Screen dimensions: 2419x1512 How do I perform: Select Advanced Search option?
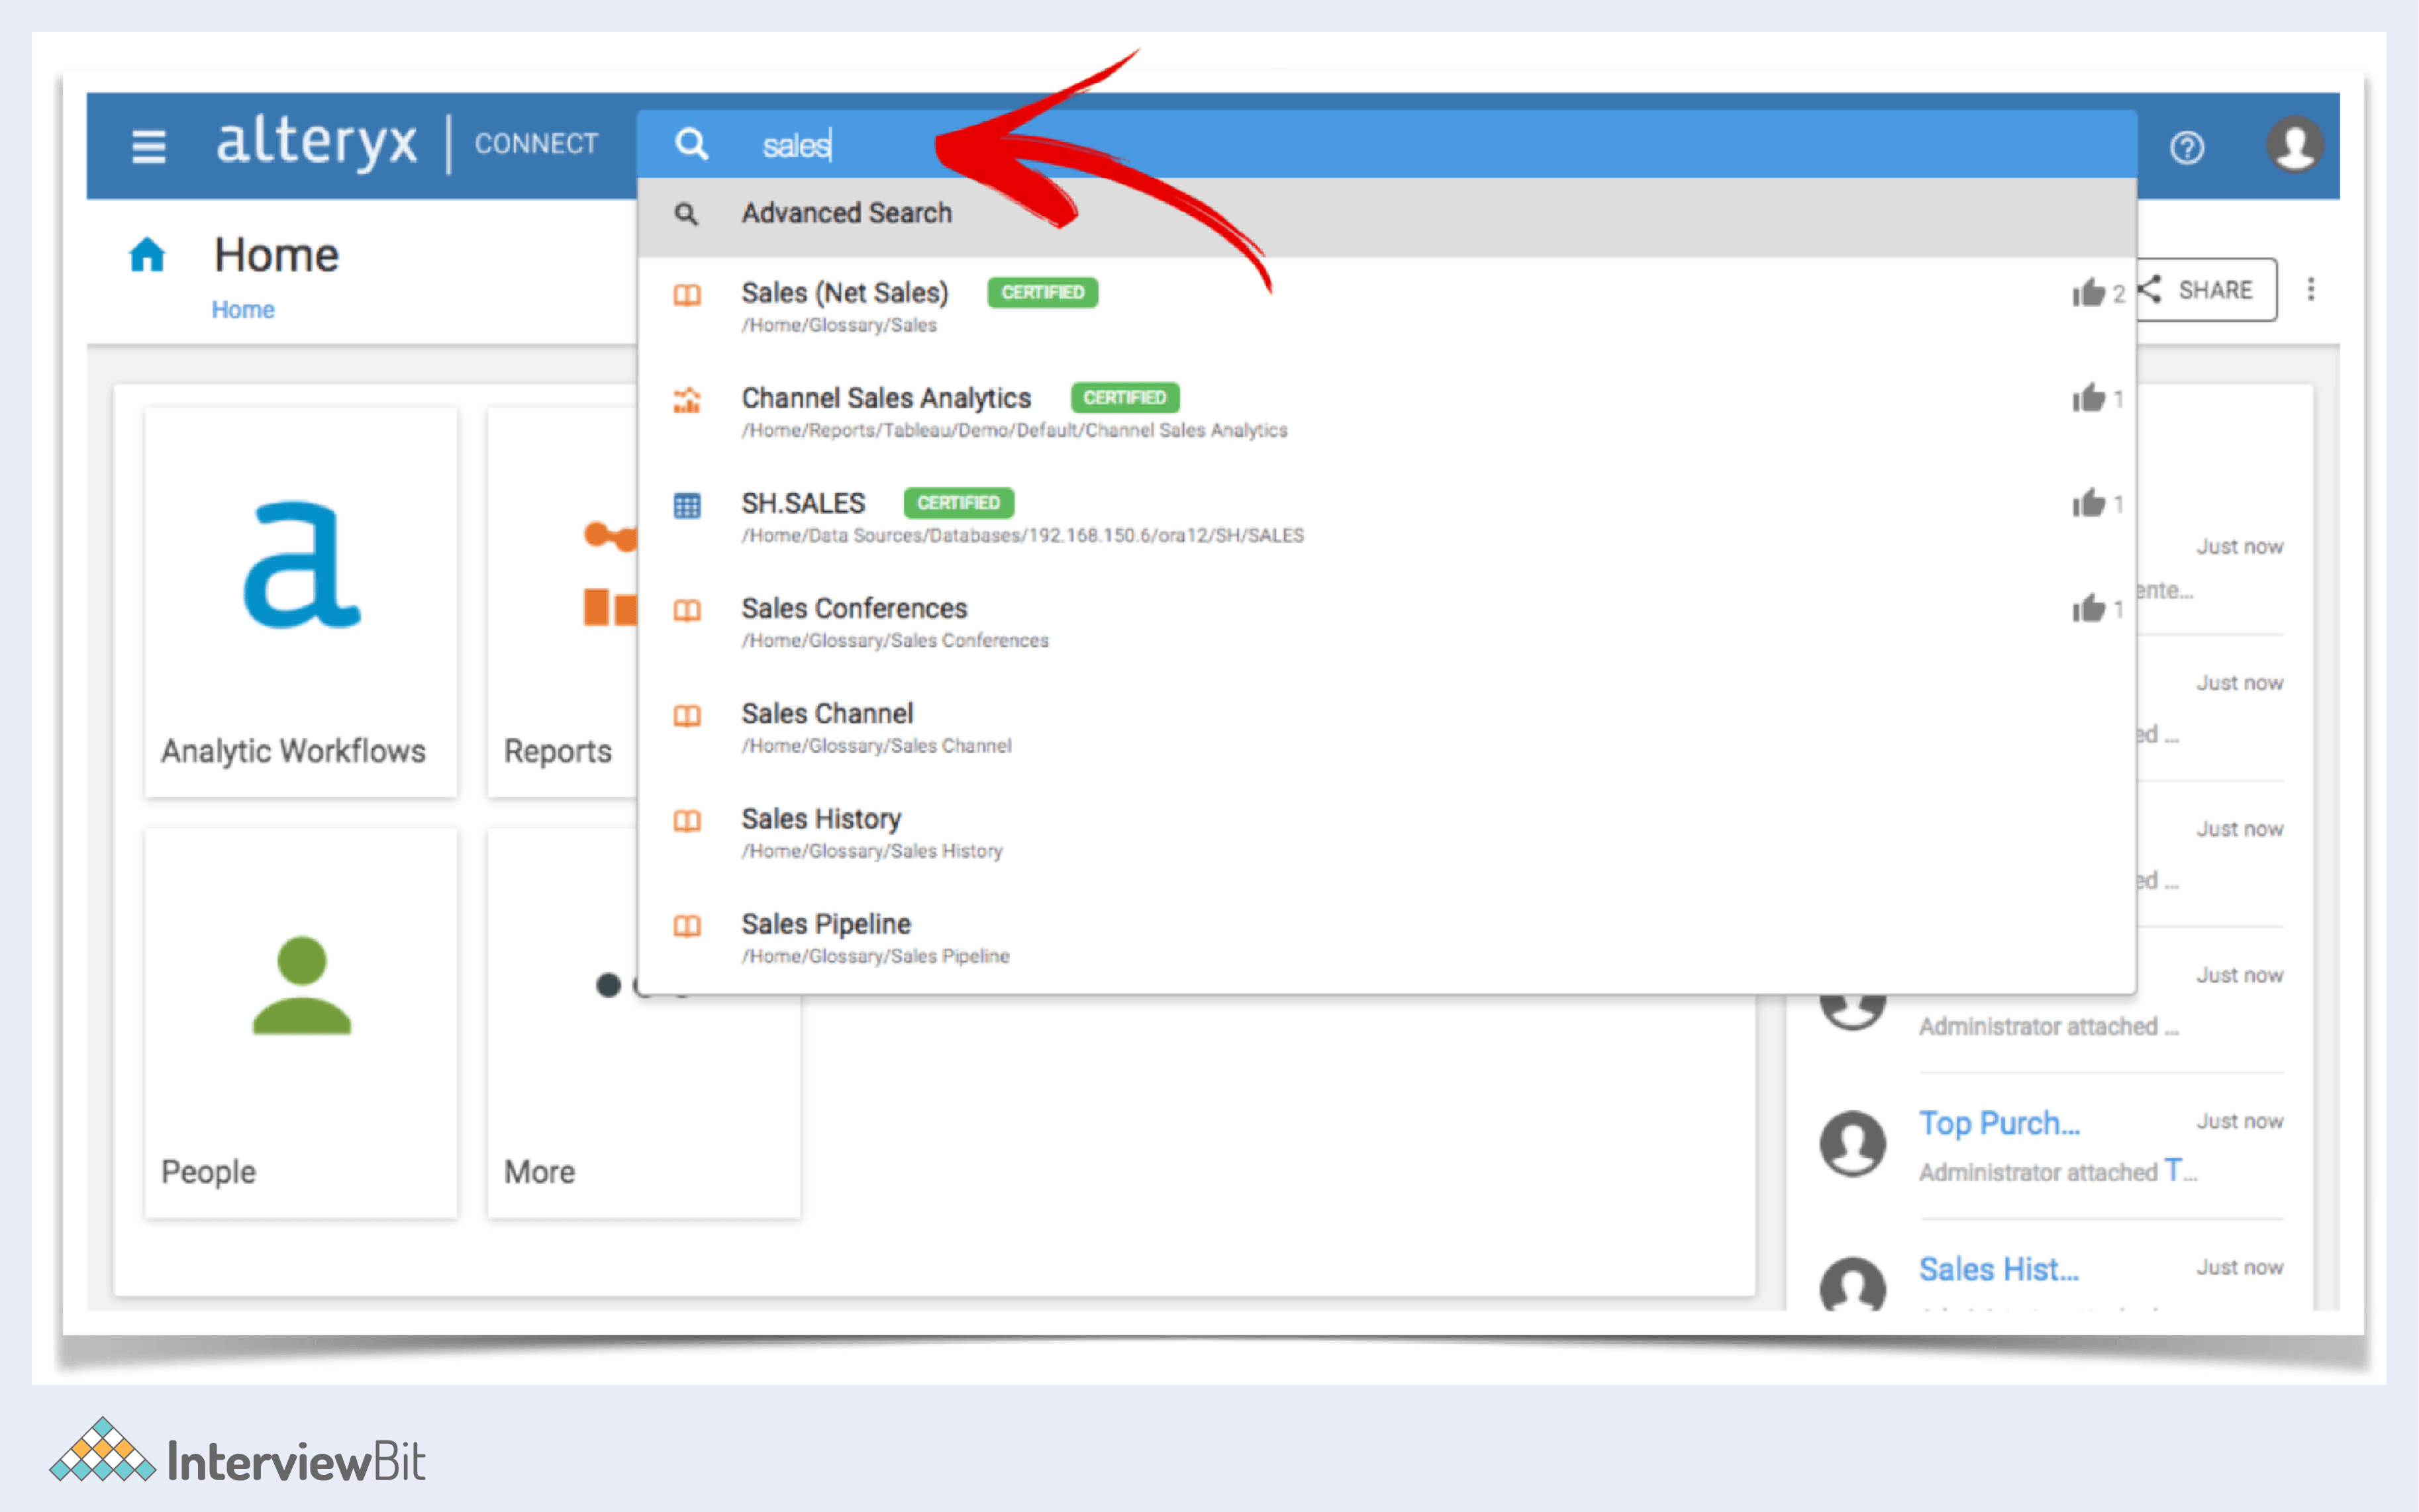1388,218
